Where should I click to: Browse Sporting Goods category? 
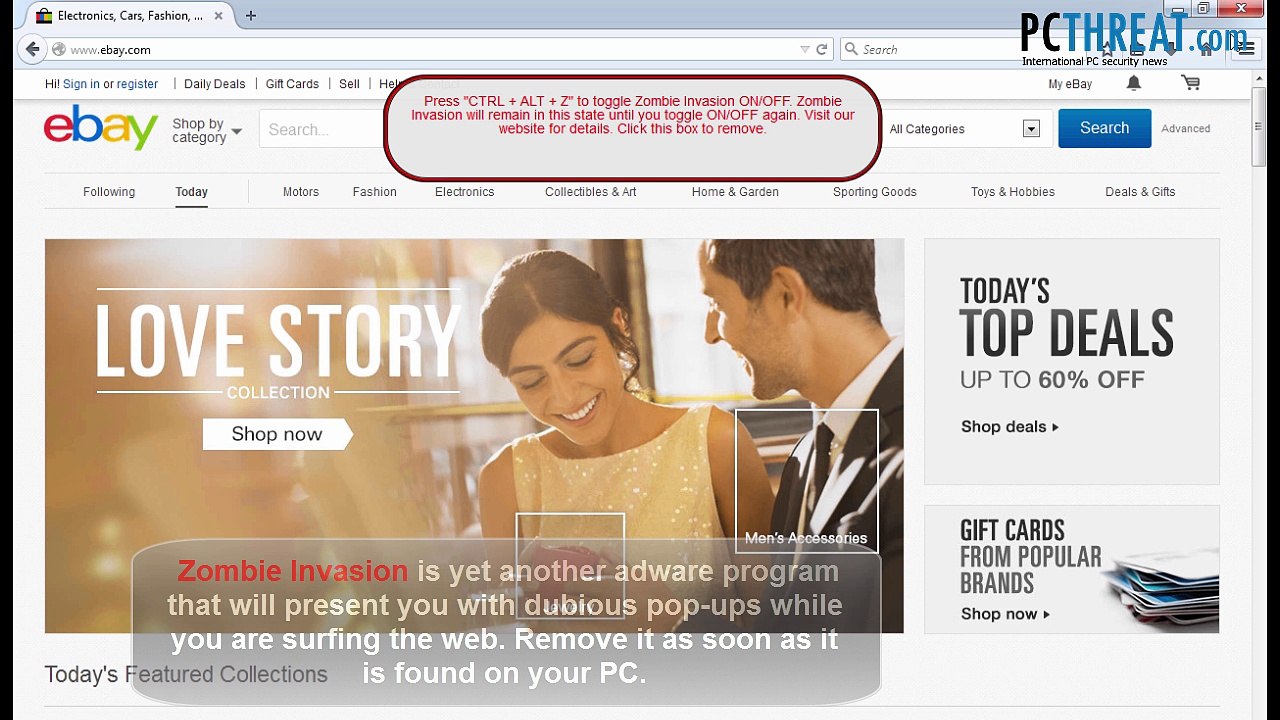click(x=875, y=192)
